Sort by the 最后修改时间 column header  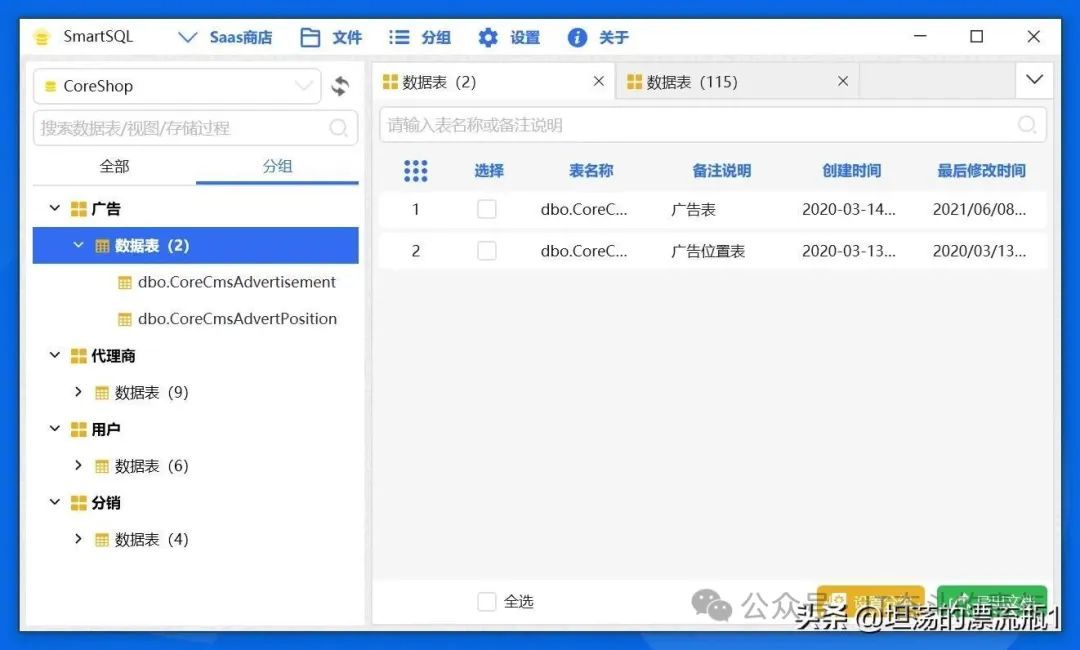[x=981, y=171]
